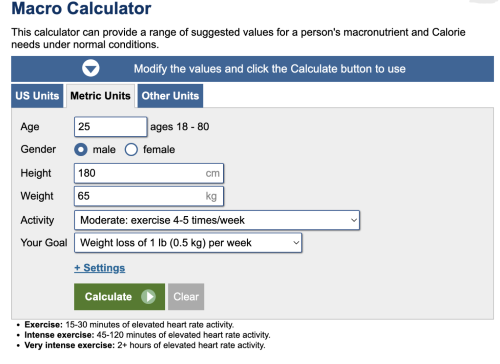Click the play arrow icon on Calculate
The image size is (500, 364).
coord(148,296)
